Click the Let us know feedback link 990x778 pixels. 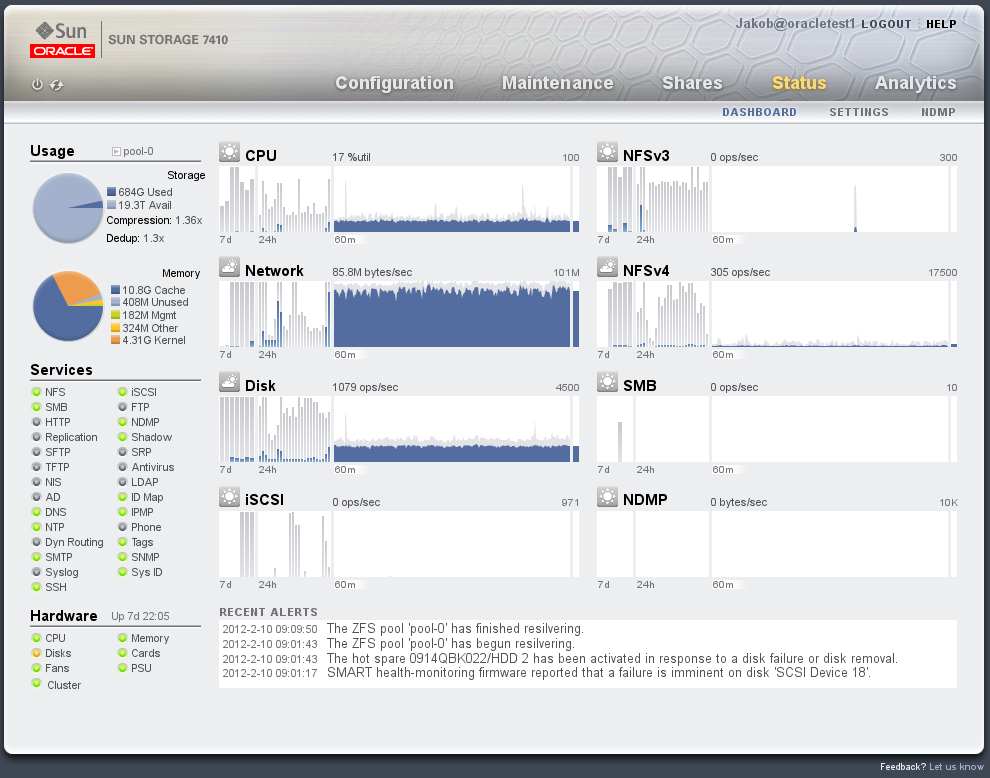coord(957,767)
